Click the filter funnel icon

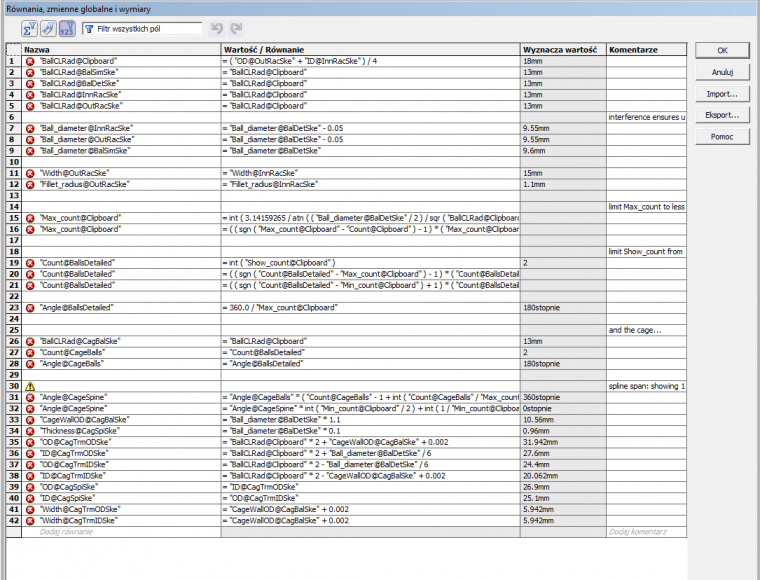point(89,29)
